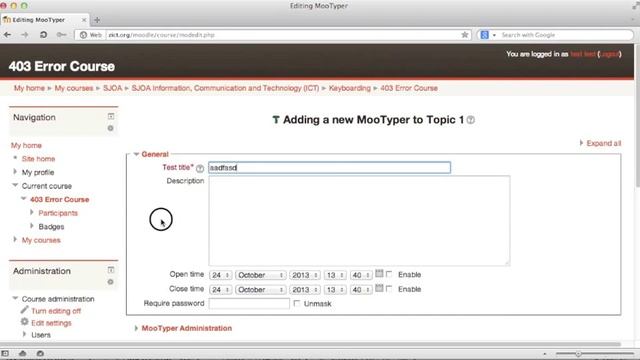
Task: Close the Editing MooTyper tab
Action: click(84, 20)
